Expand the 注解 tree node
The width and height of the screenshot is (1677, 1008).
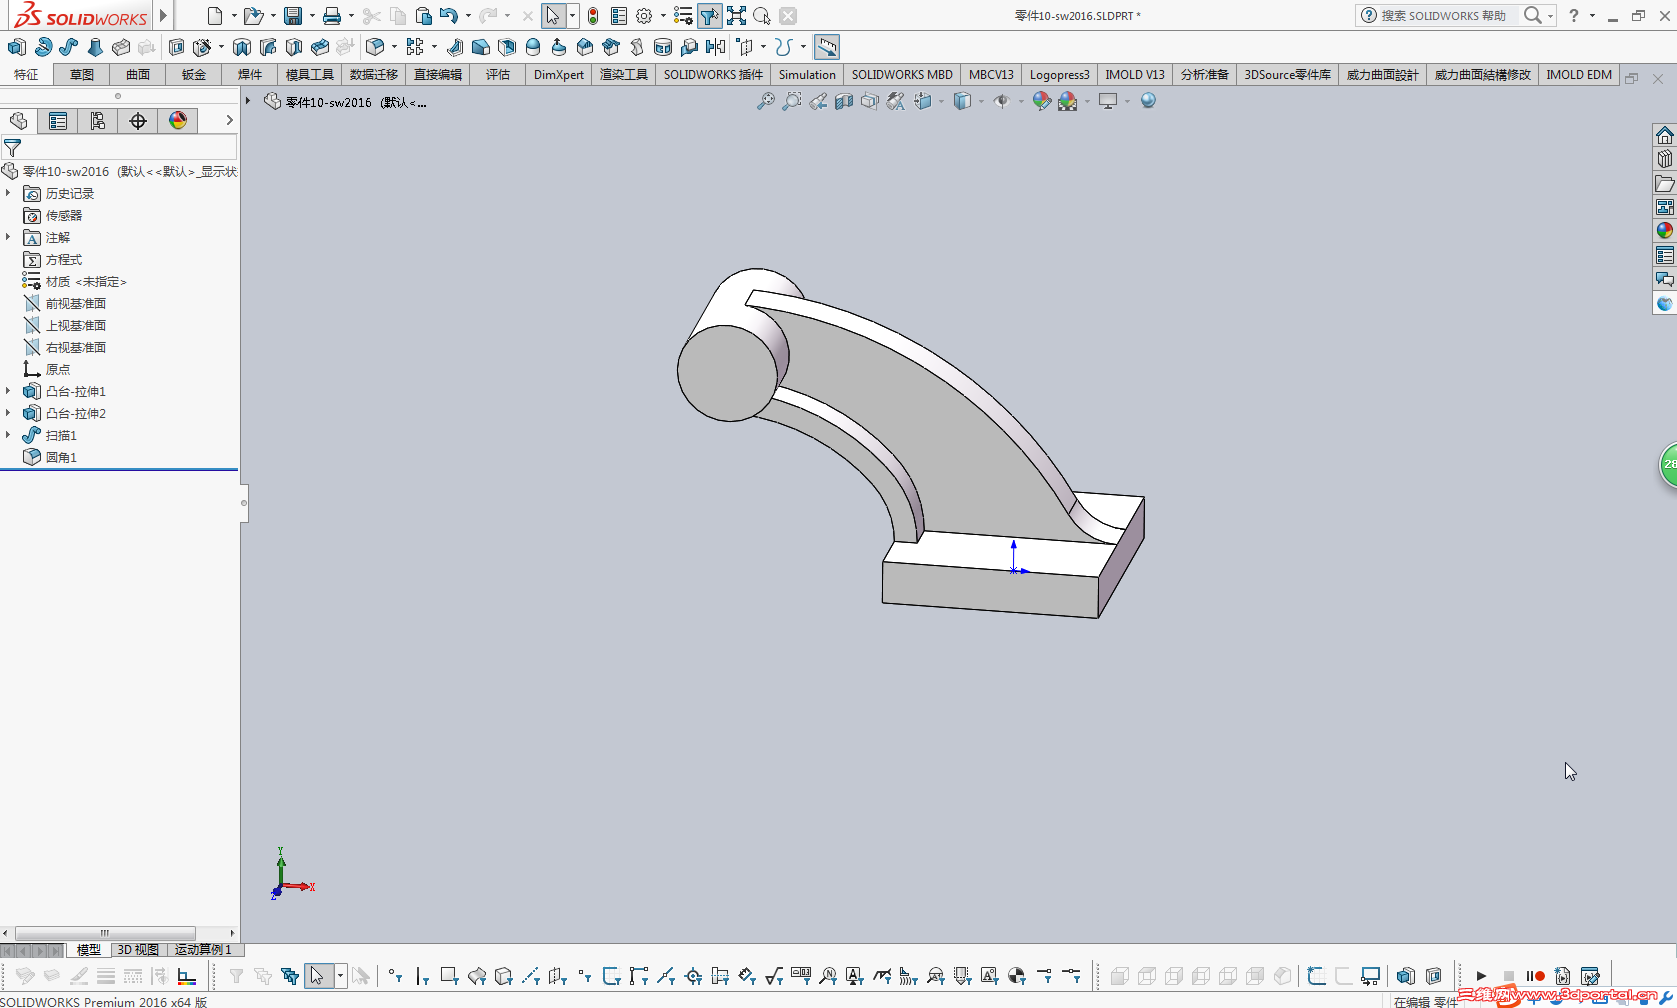[8, 237]
